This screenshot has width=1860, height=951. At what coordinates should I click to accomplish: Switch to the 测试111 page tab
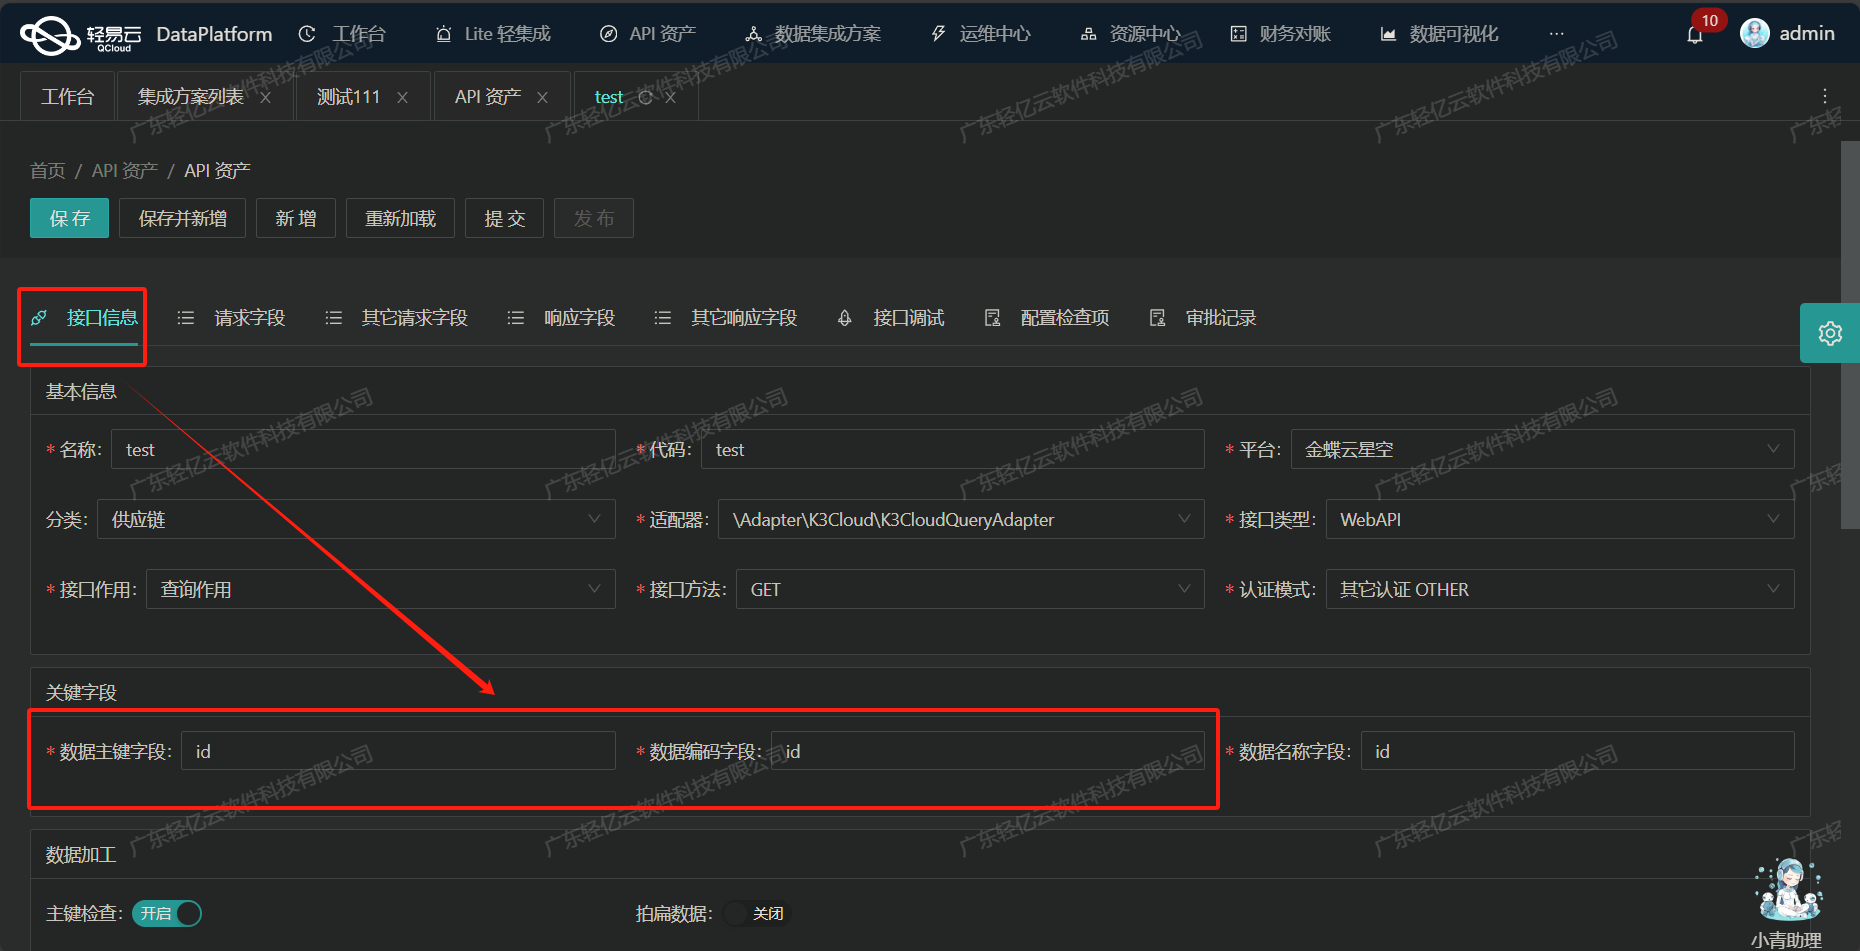(x=348, y=97)
